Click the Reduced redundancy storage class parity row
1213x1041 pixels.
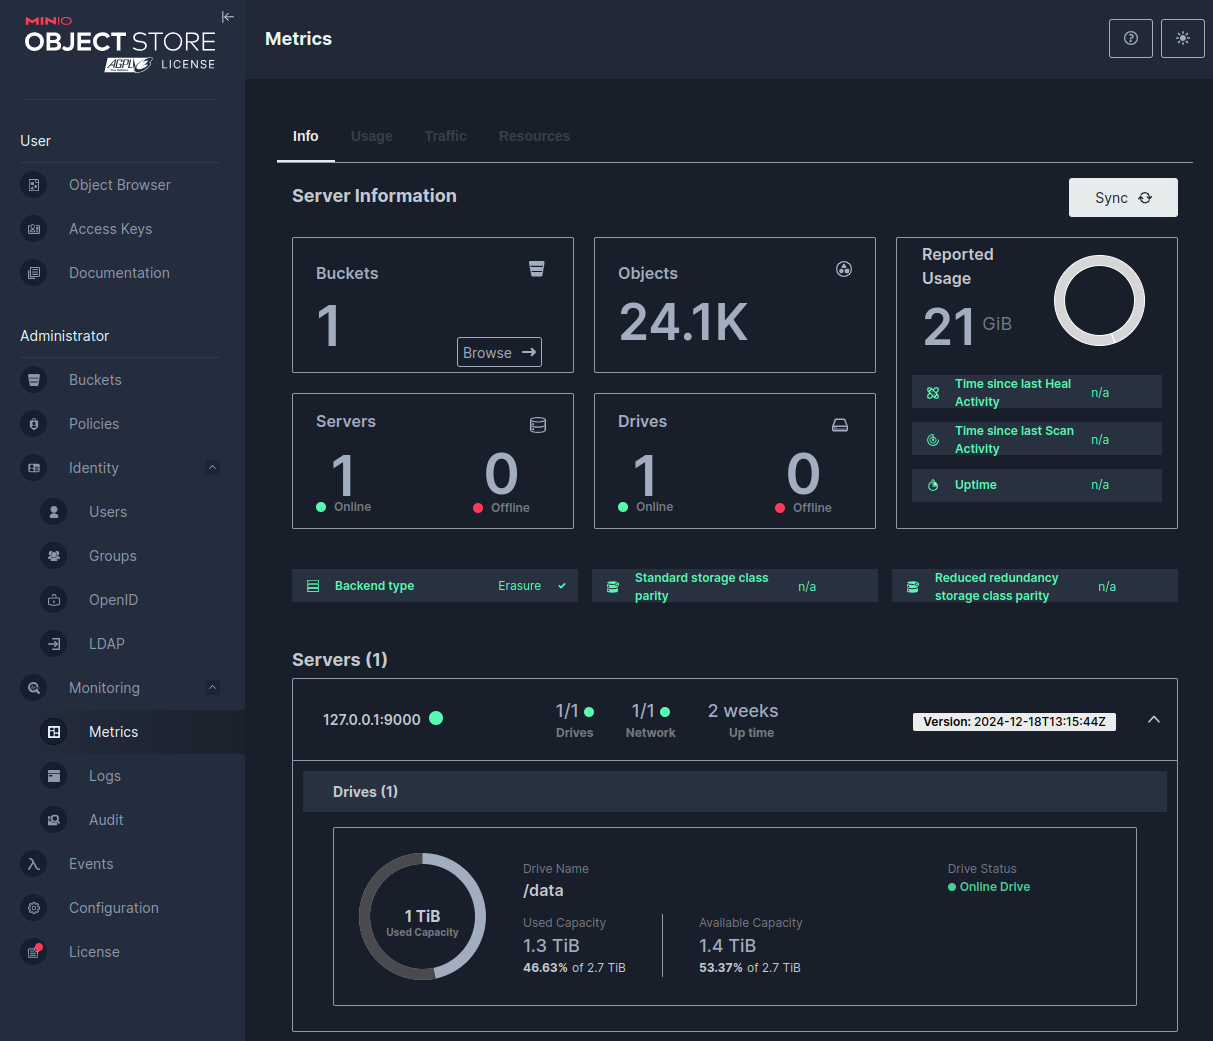(1034, 586)
